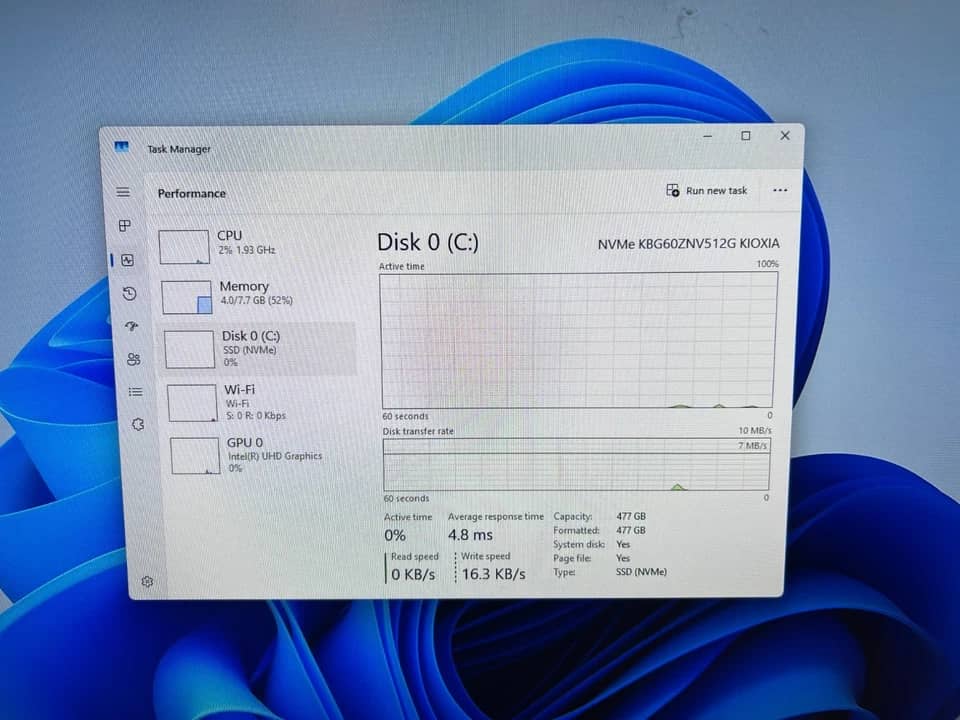Click the Memory mini graph thumbnail
The image size is (960, 720).
click(x=187, y=297)
